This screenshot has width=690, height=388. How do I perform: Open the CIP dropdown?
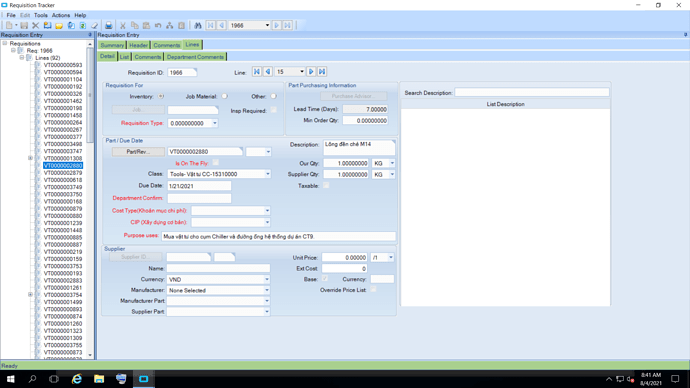point(267,222)
